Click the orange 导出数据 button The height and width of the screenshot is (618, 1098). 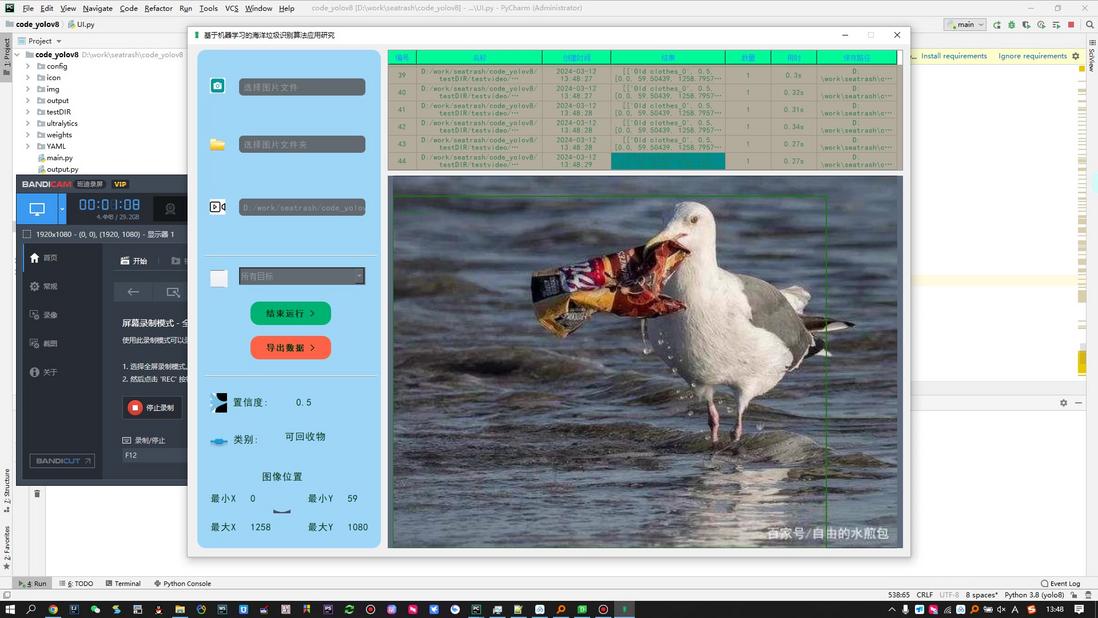click(x=291, y=347)
